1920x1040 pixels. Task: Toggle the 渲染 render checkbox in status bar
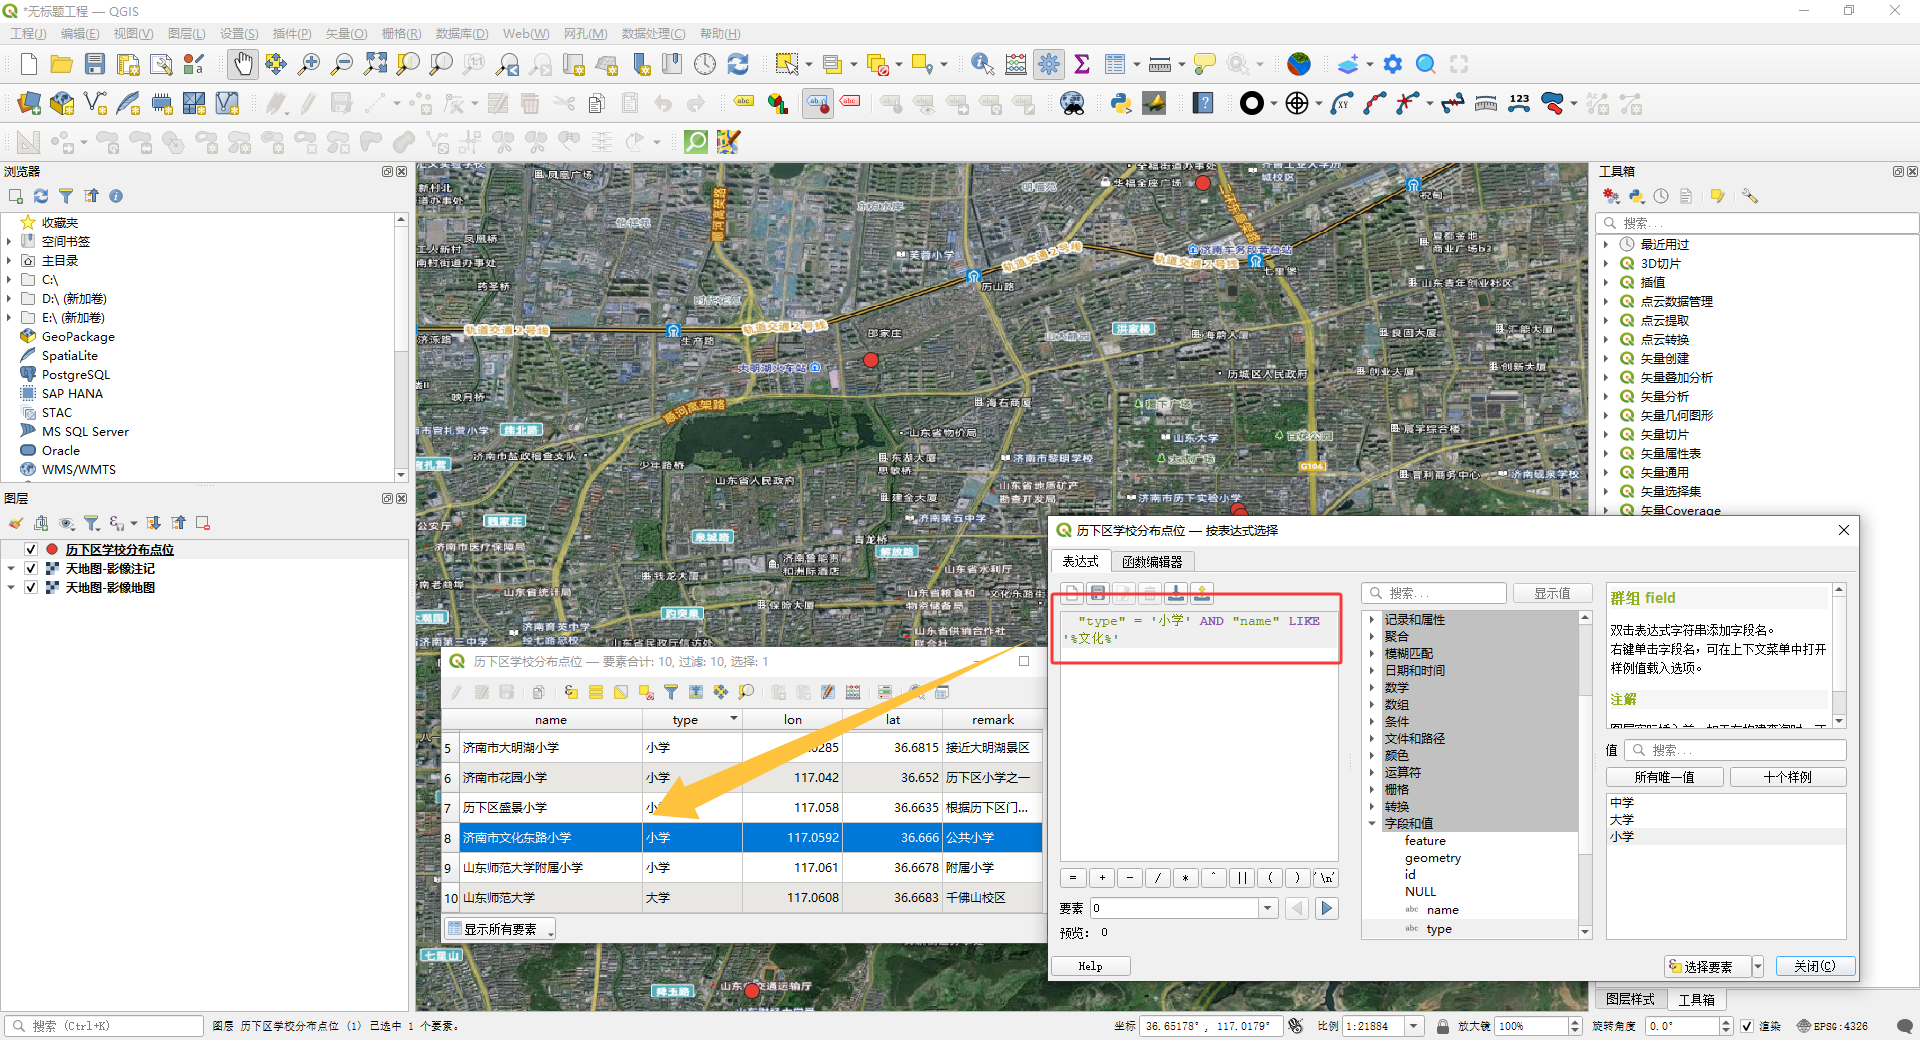click(x=1747, y=1026)
